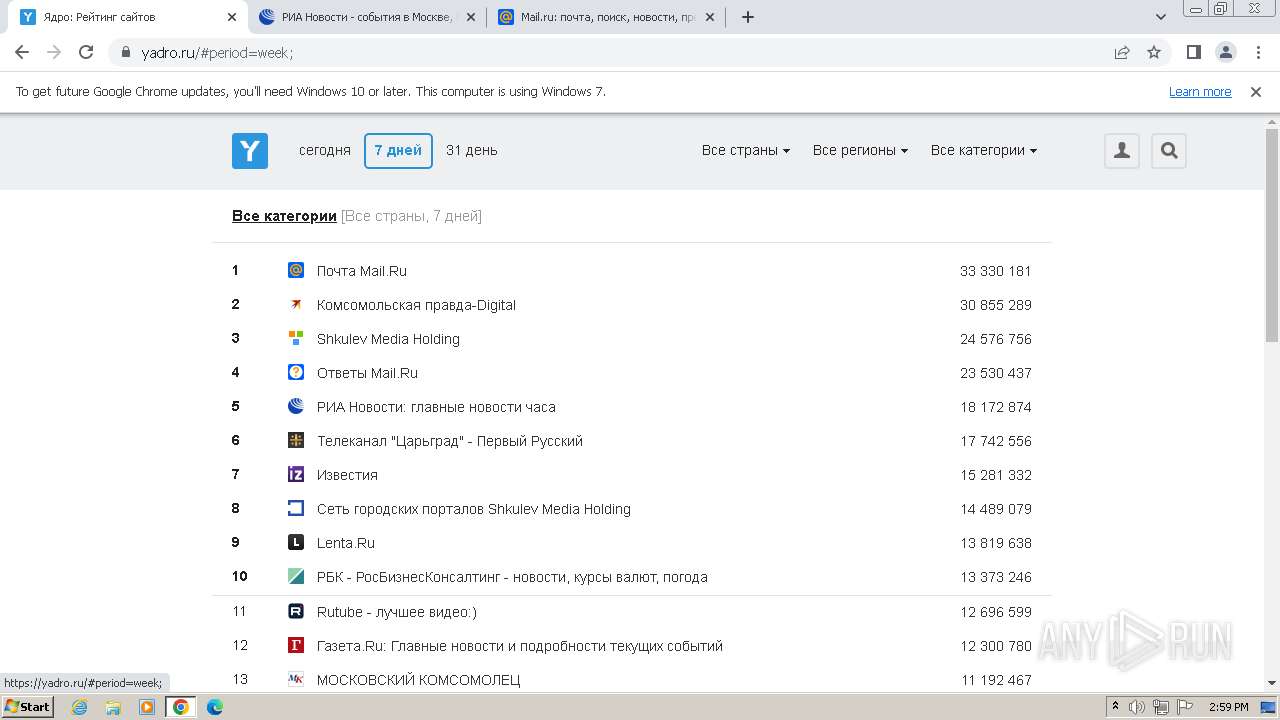Open the Lenta.Ru link
The width and height of the screenshot is (1280, 720).
pos(346,543)
